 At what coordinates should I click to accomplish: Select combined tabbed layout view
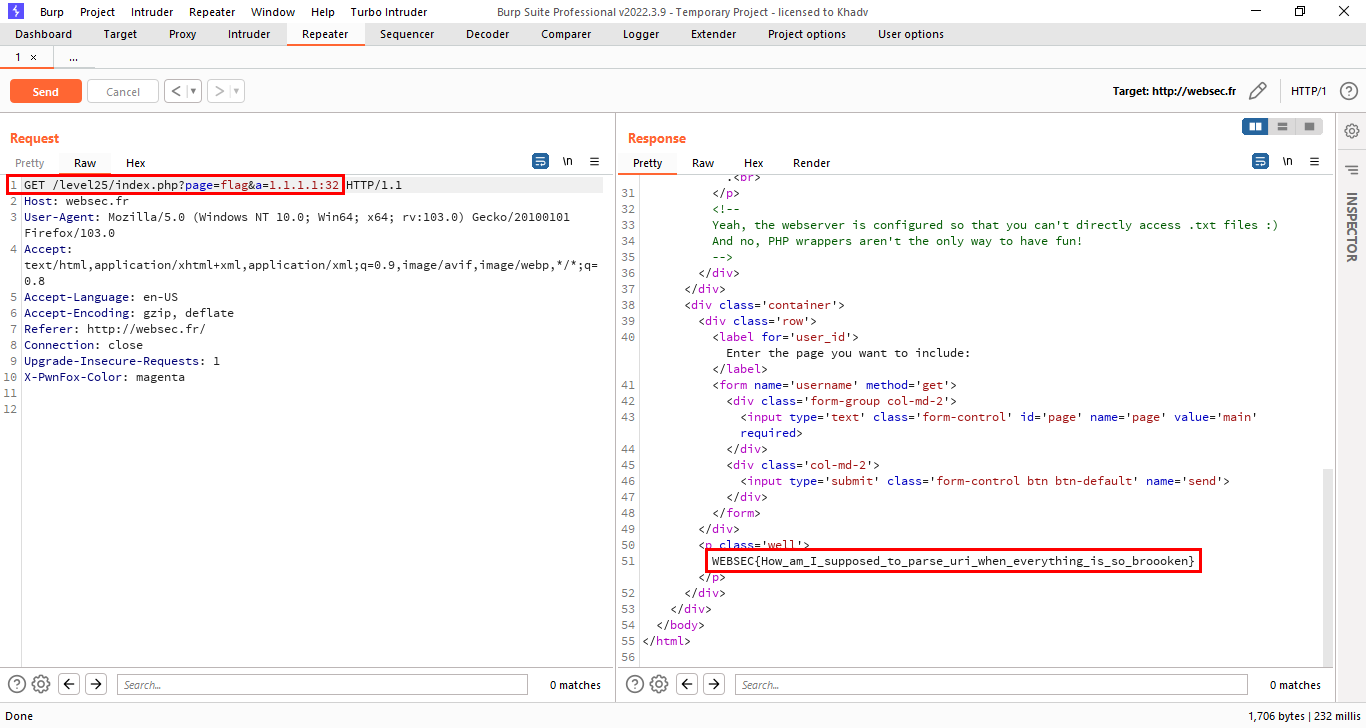point(1307,127)
